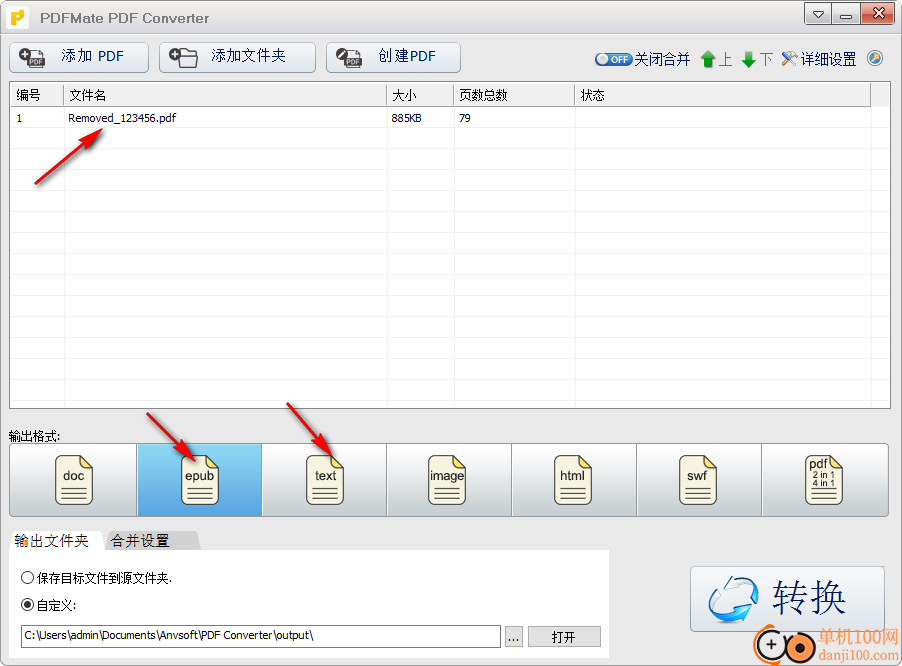Select the pdf 2 in 1 output format
The width and height of the screenshot is (902, 666).
[825, 480]
